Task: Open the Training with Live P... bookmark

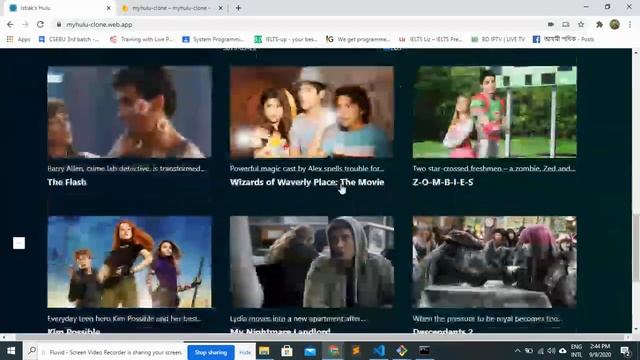Action: point(142,39)
